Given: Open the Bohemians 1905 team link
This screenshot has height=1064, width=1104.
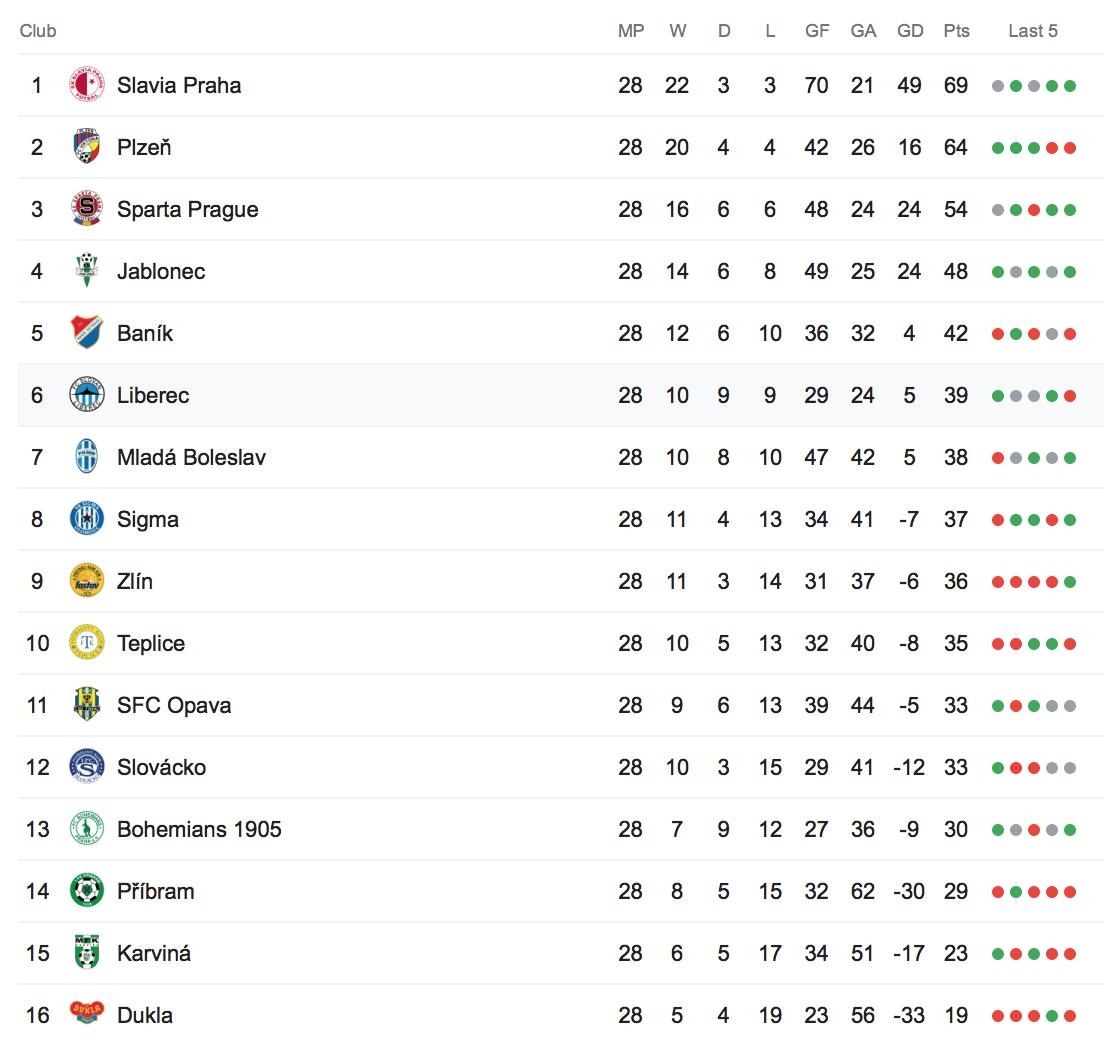Looking at the screenshot, I should pos(199,829).
